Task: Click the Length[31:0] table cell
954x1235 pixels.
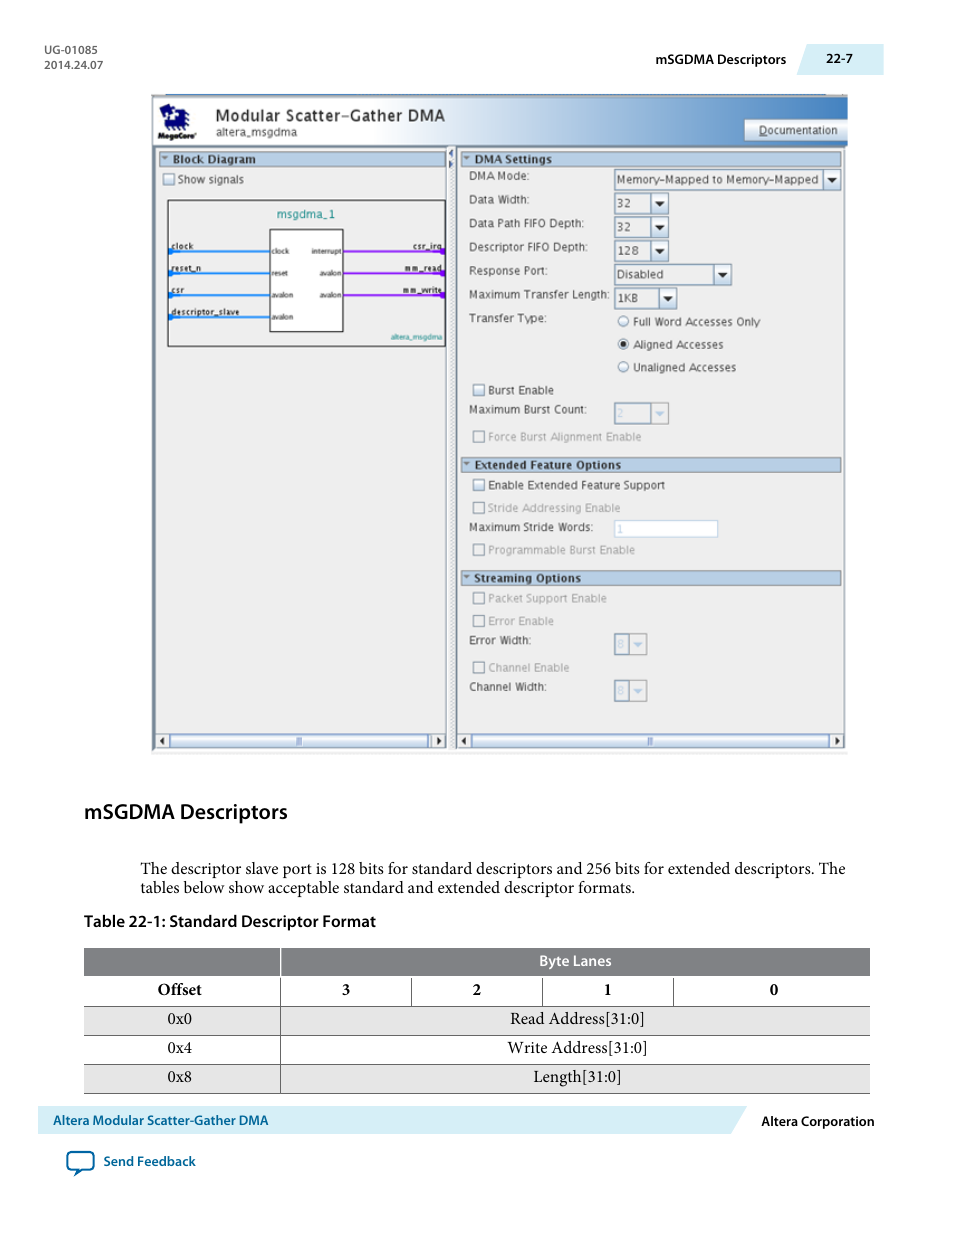Action: point(576,1077)
